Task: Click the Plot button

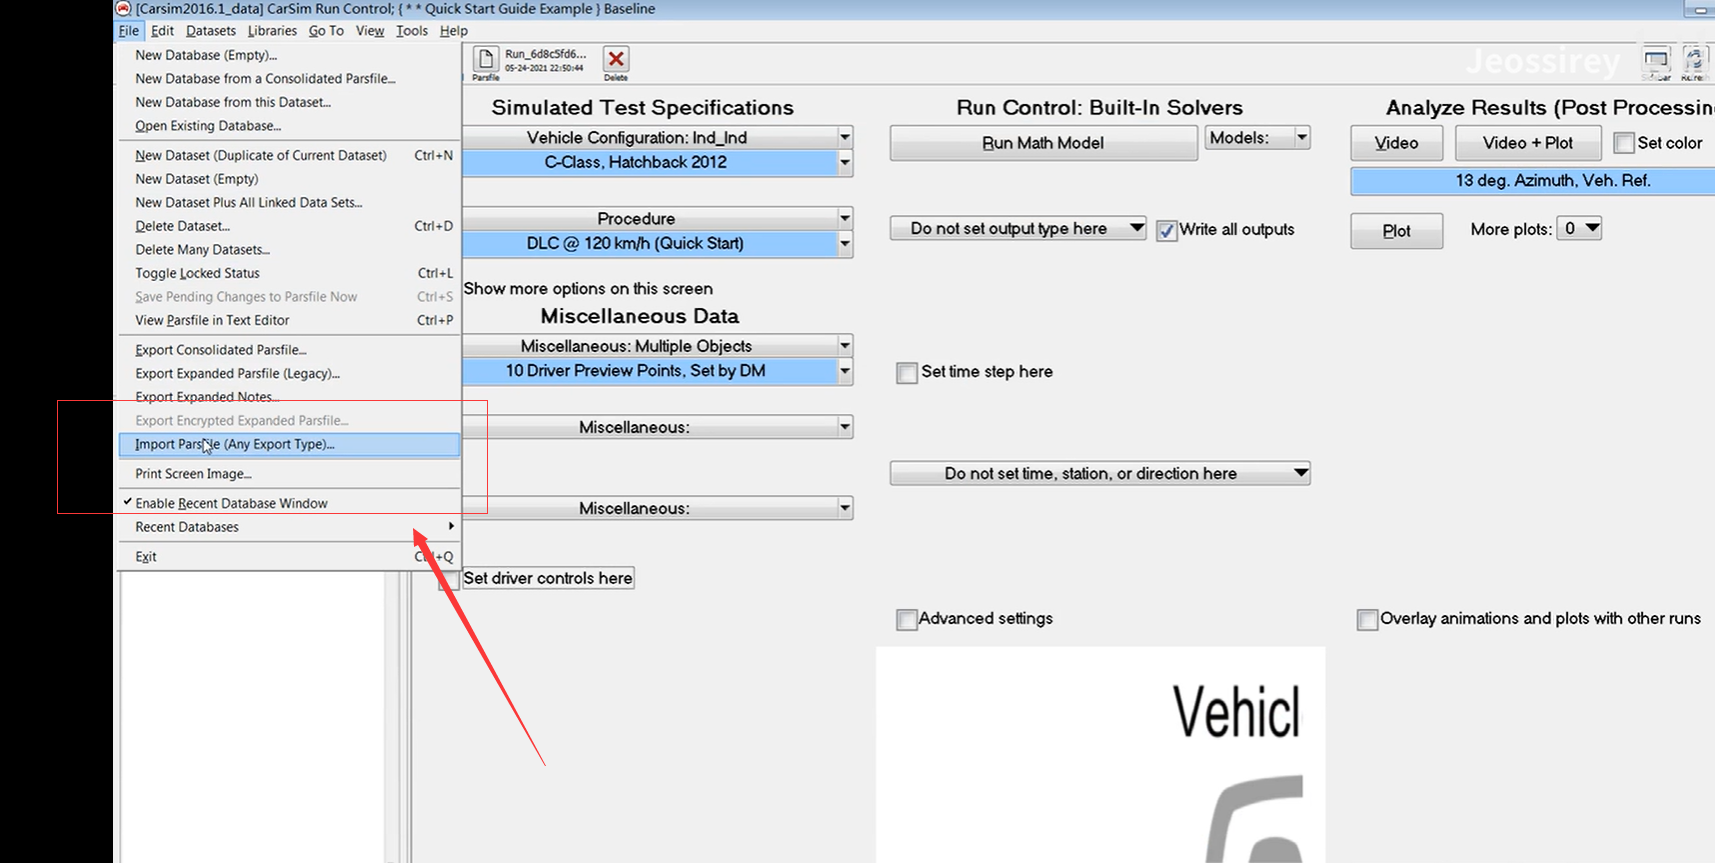Action: [1396, 231]
